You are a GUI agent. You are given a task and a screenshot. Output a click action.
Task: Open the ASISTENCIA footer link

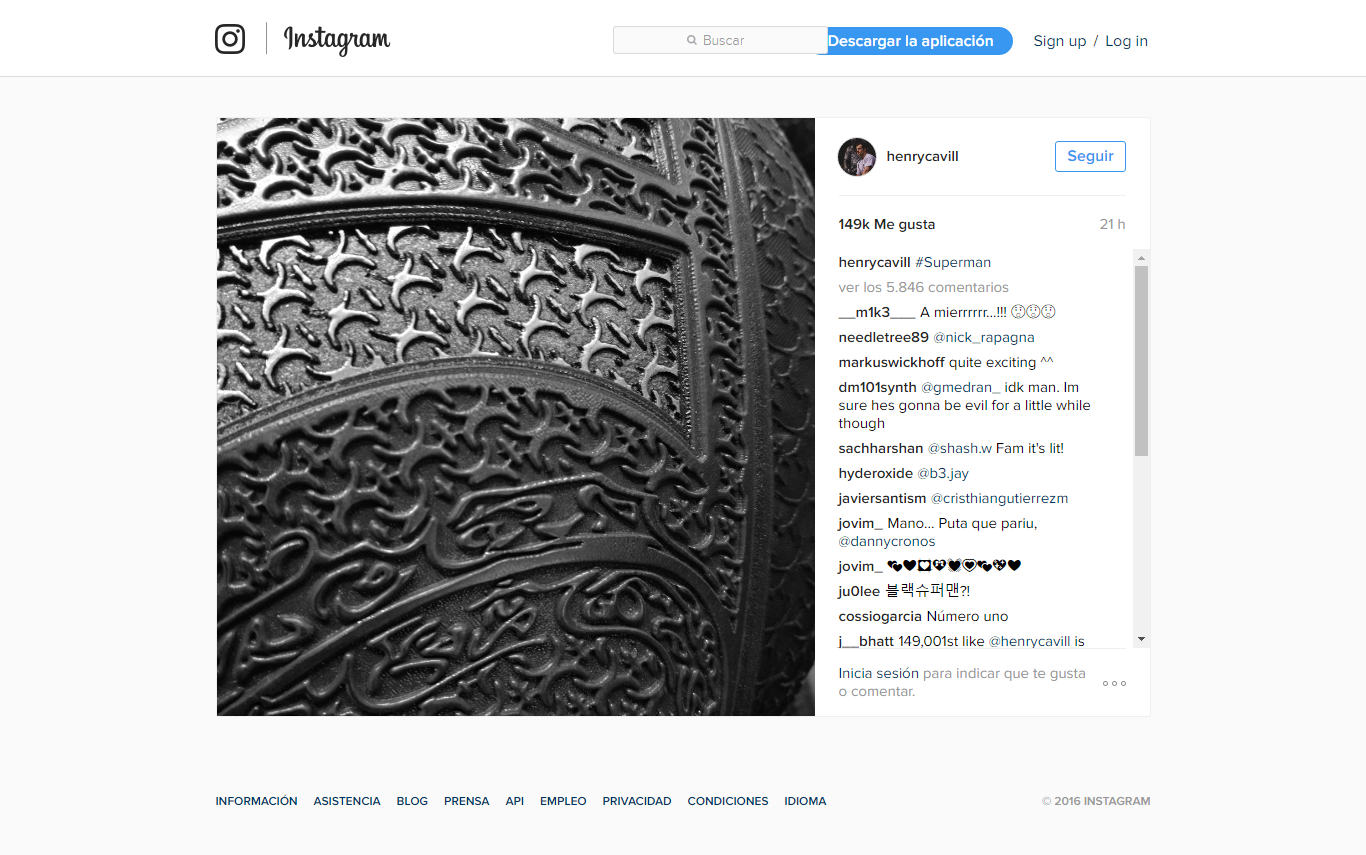click(347, 801)
